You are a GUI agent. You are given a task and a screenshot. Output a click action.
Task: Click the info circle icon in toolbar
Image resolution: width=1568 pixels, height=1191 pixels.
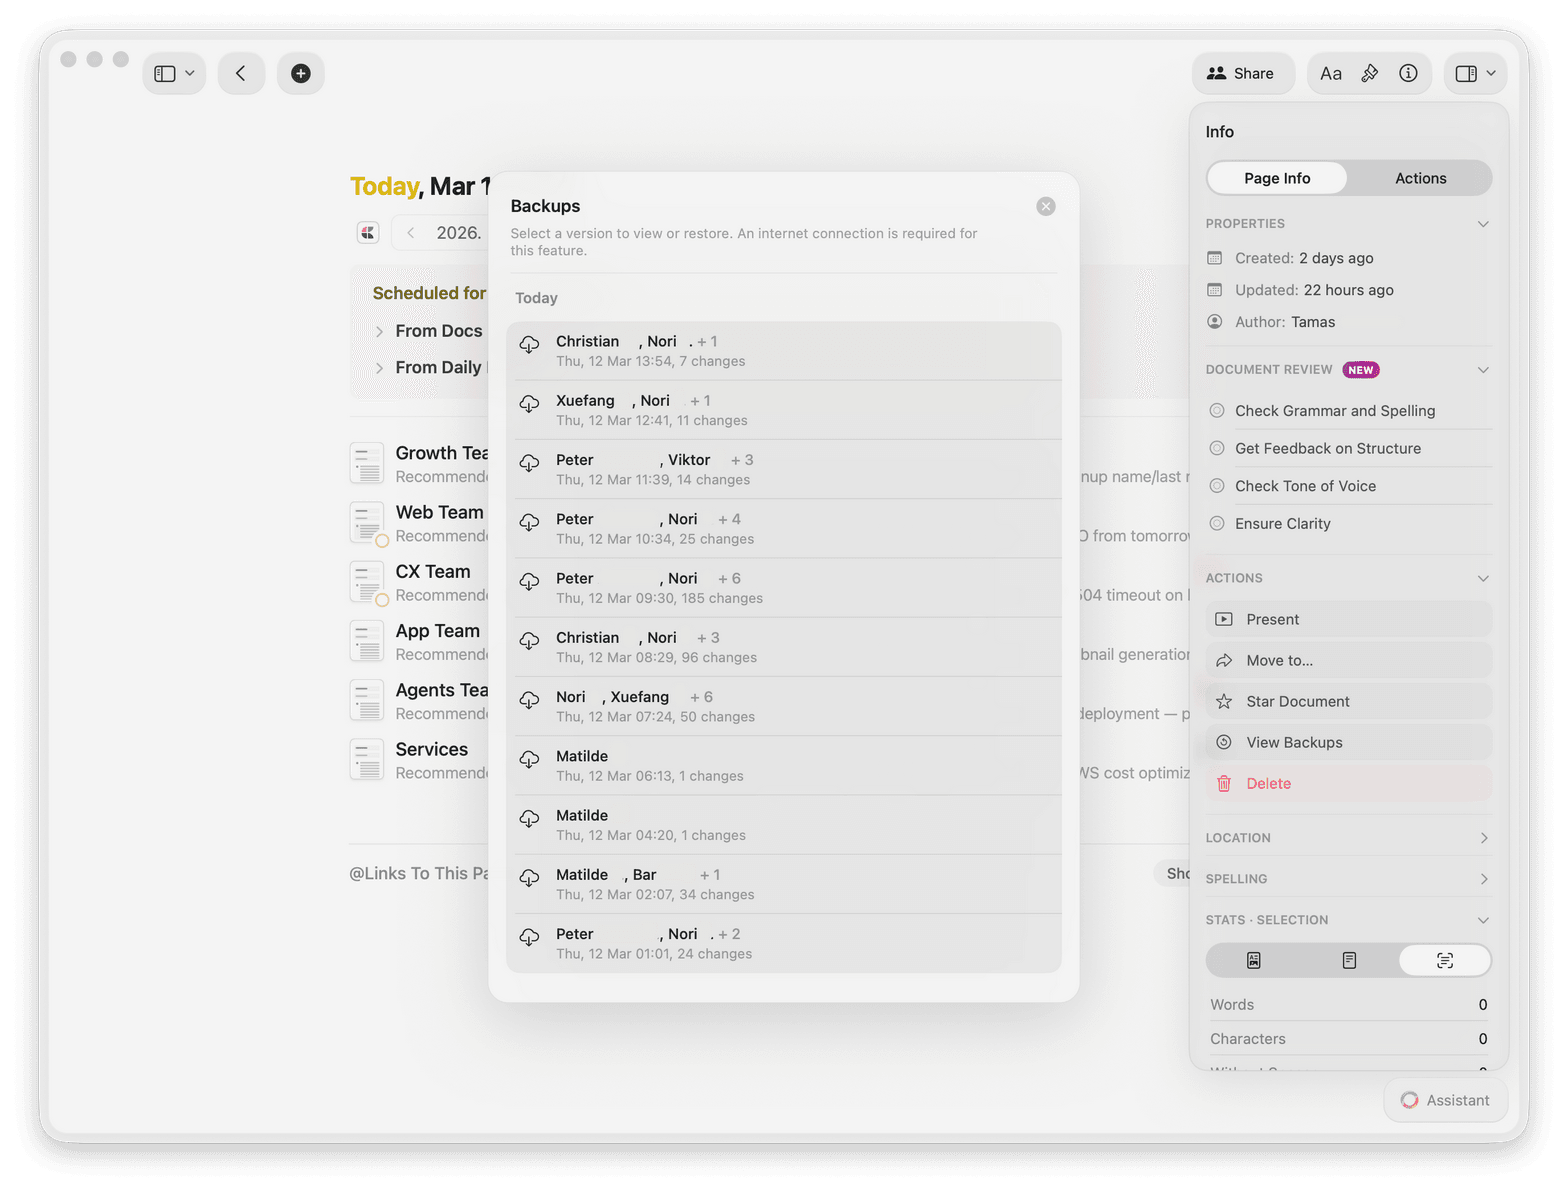[x=1408, y=73]
